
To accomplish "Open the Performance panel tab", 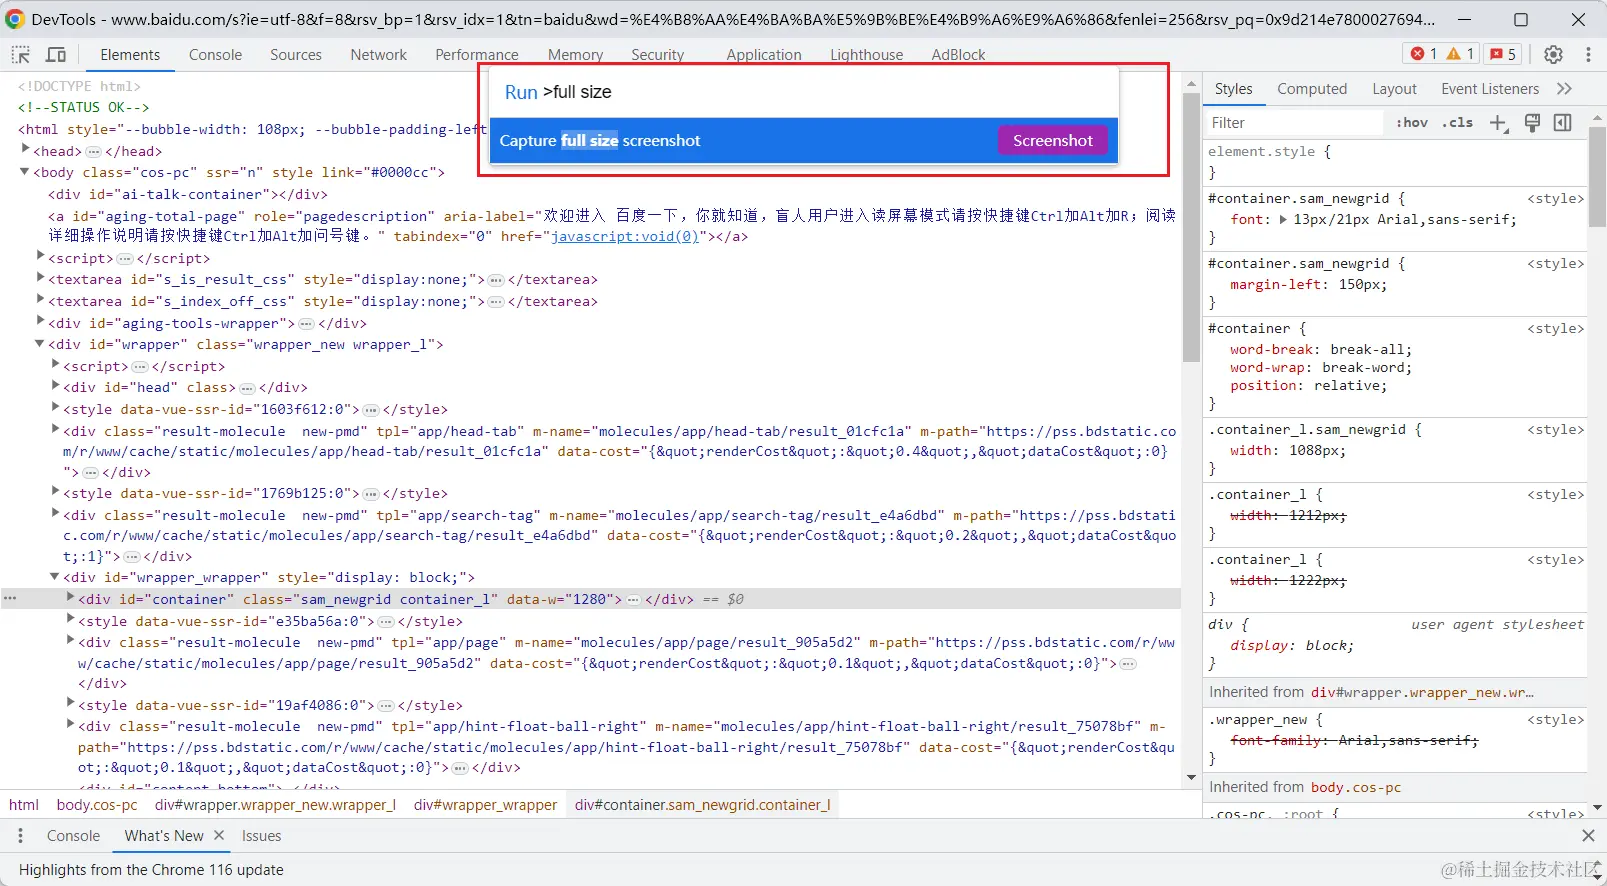I will click(x=477, y=55).
